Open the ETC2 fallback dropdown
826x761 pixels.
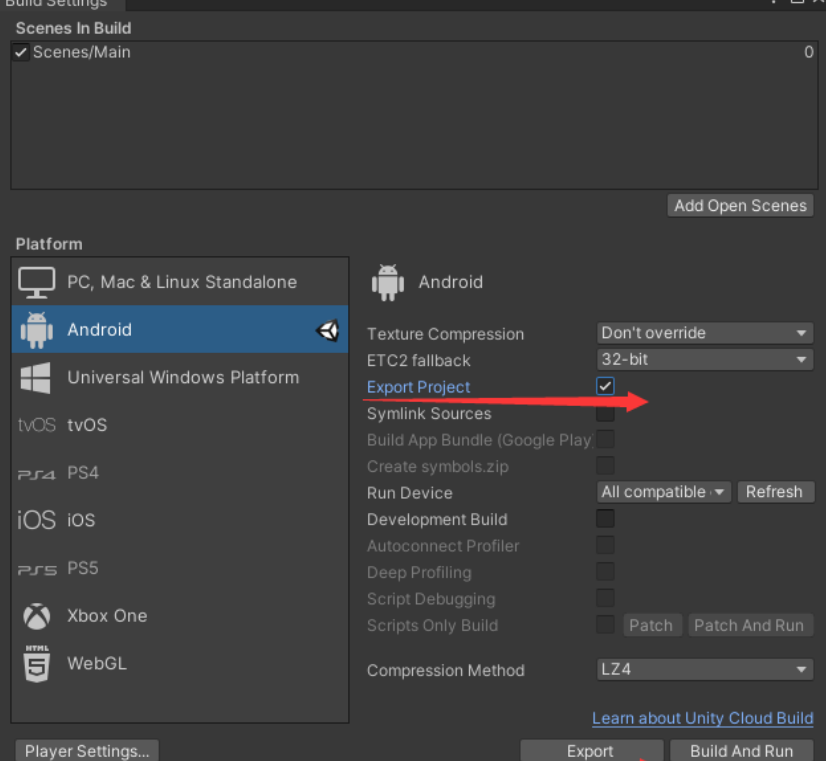pyautogui.click(x=705, y=360)
